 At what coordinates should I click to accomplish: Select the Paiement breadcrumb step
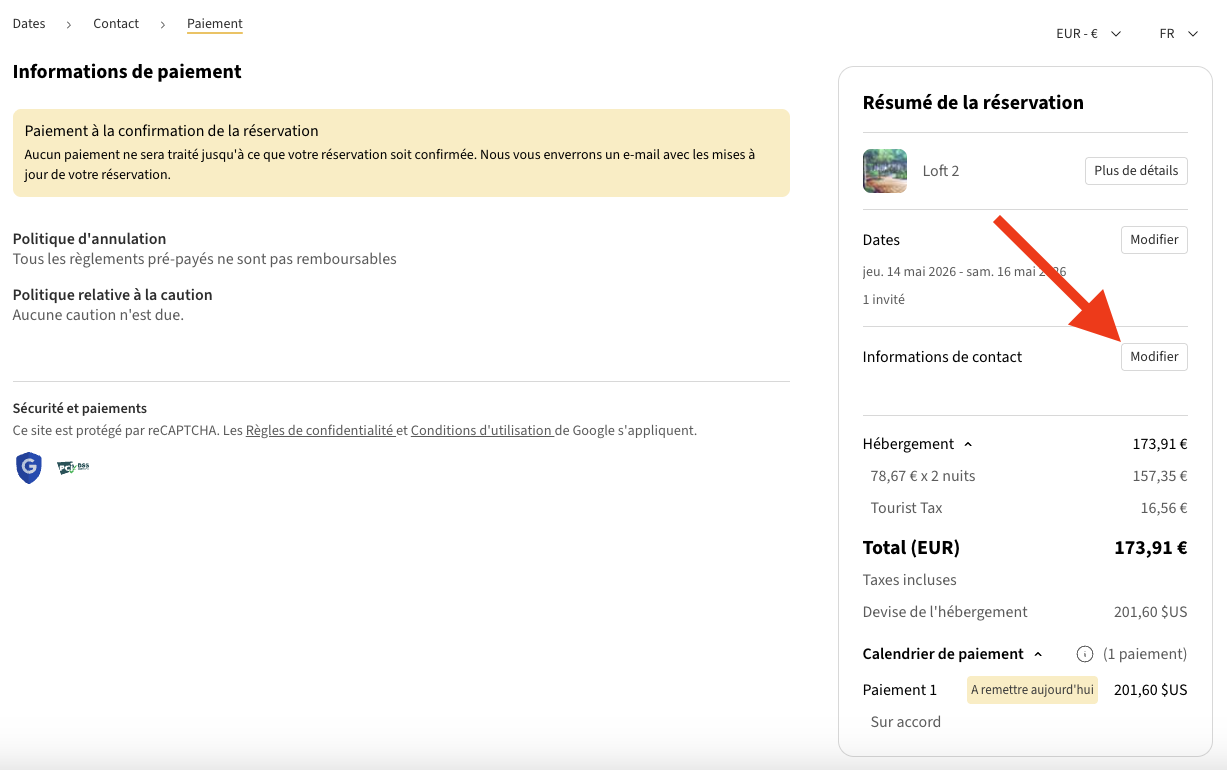pyautogui.click(x=215, y=23)
